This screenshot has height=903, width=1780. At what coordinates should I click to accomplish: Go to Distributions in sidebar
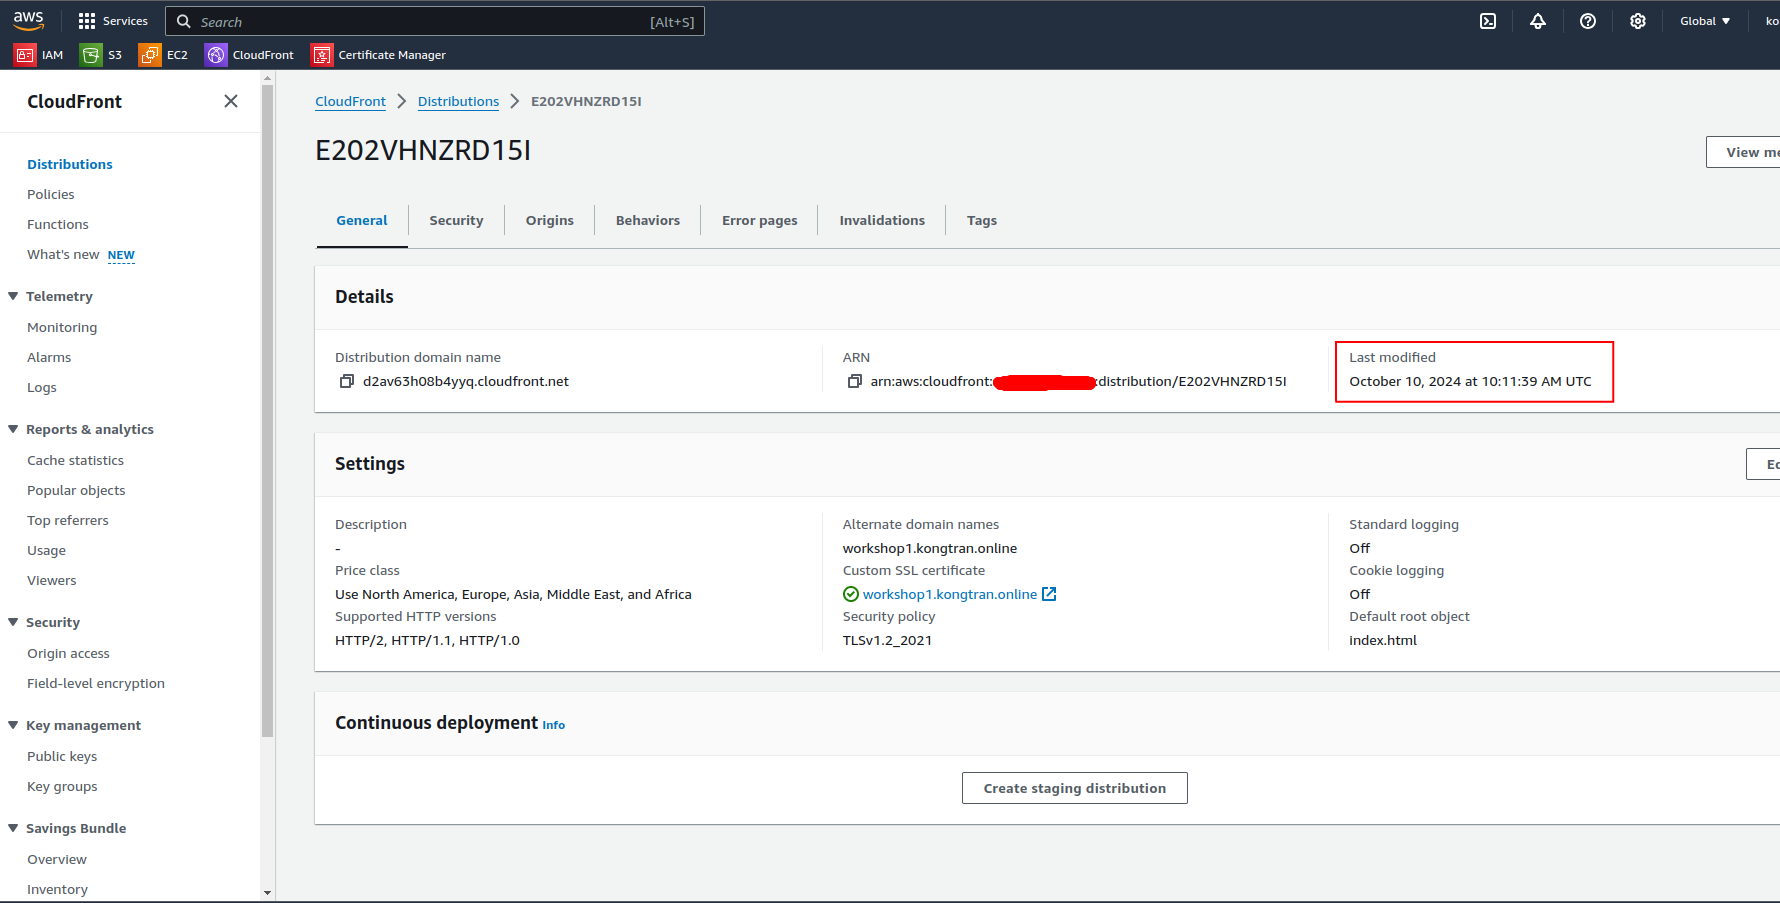pyautogui.click(x=70, y=164)
